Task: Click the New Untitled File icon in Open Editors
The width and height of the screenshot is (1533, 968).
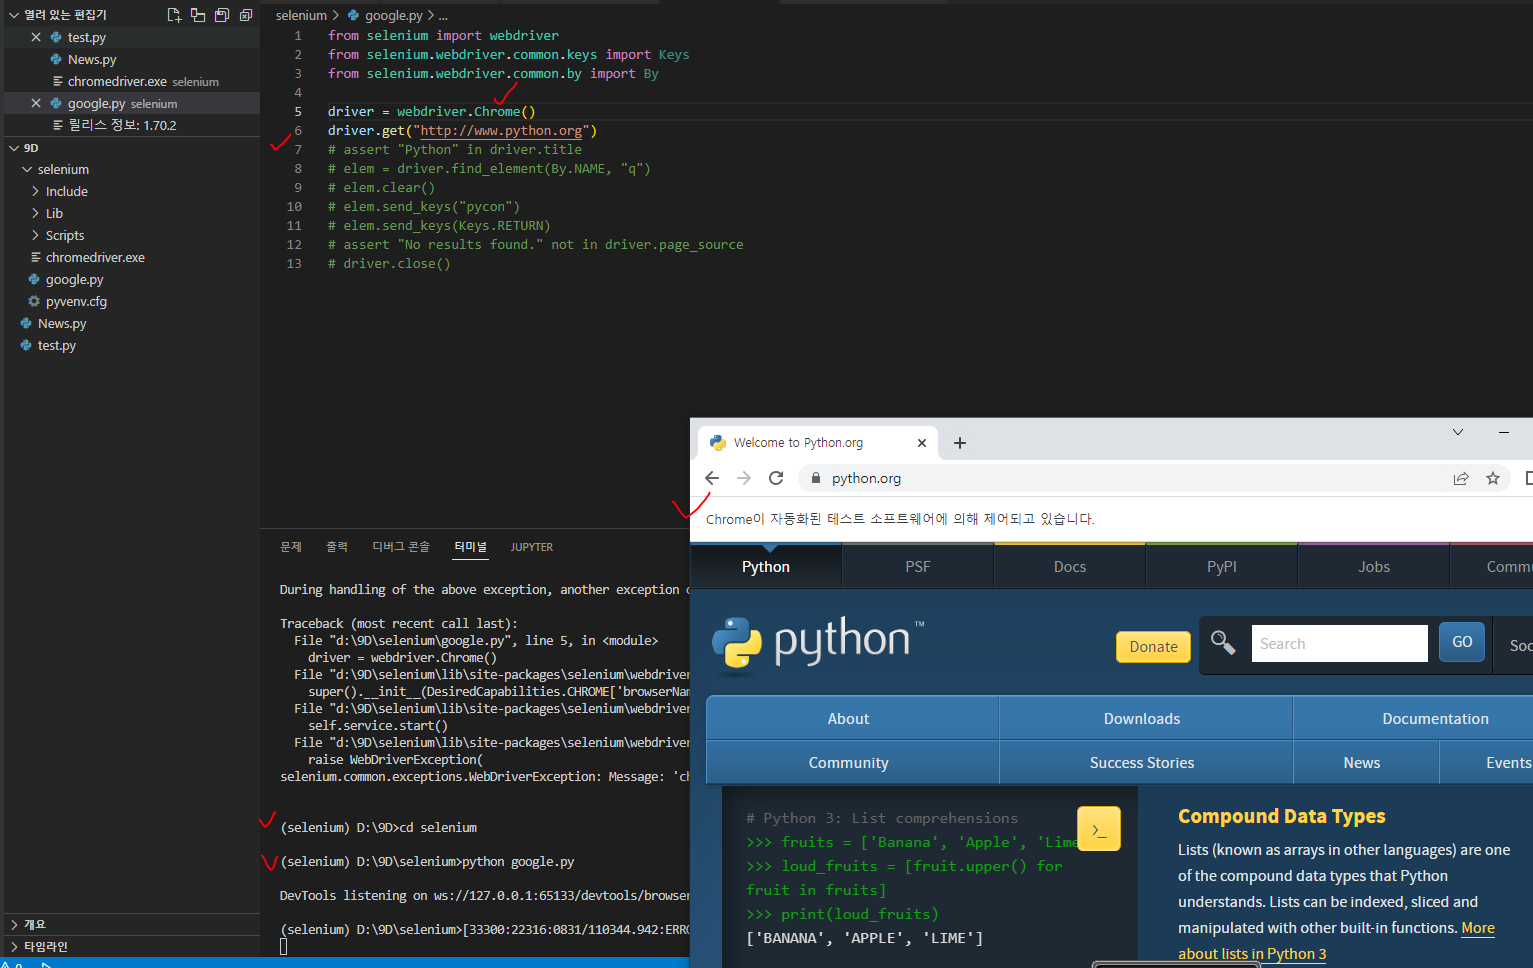Action: coord(174,15)
